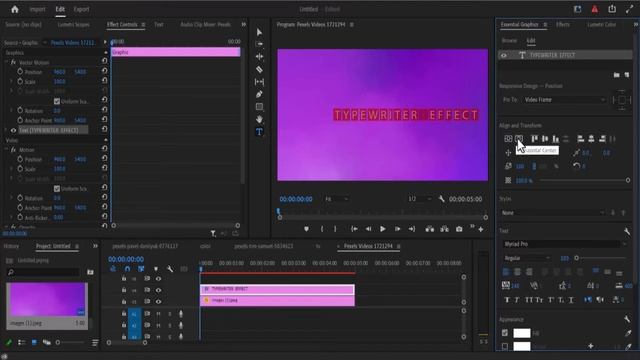Image resolution: width=640 pixels, height=360 pixels.
Task: Toggle animation stopwatch for Motion Scale
Action: pos(20,169)
